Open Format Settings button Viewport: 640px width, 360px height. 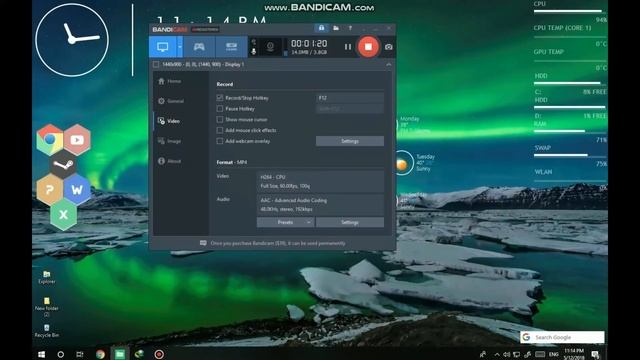[350, 222]
